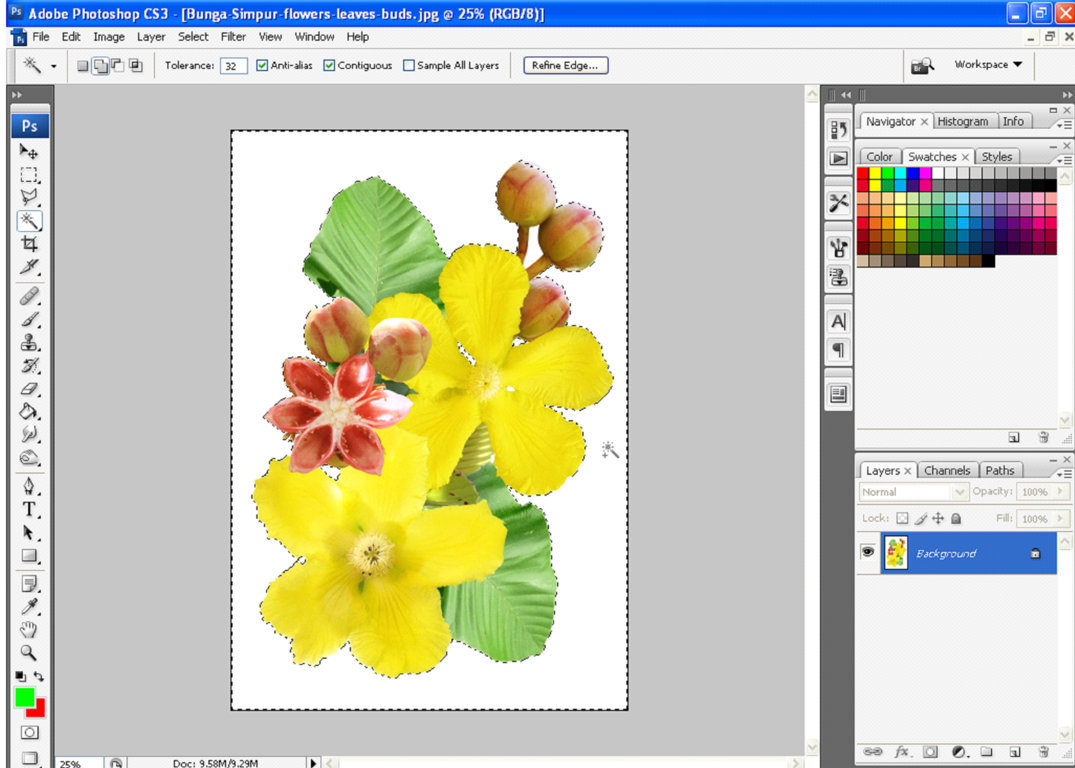The image size is (1075, 768).
Task: Click the Tolerance input field
Action: point(233,66)
